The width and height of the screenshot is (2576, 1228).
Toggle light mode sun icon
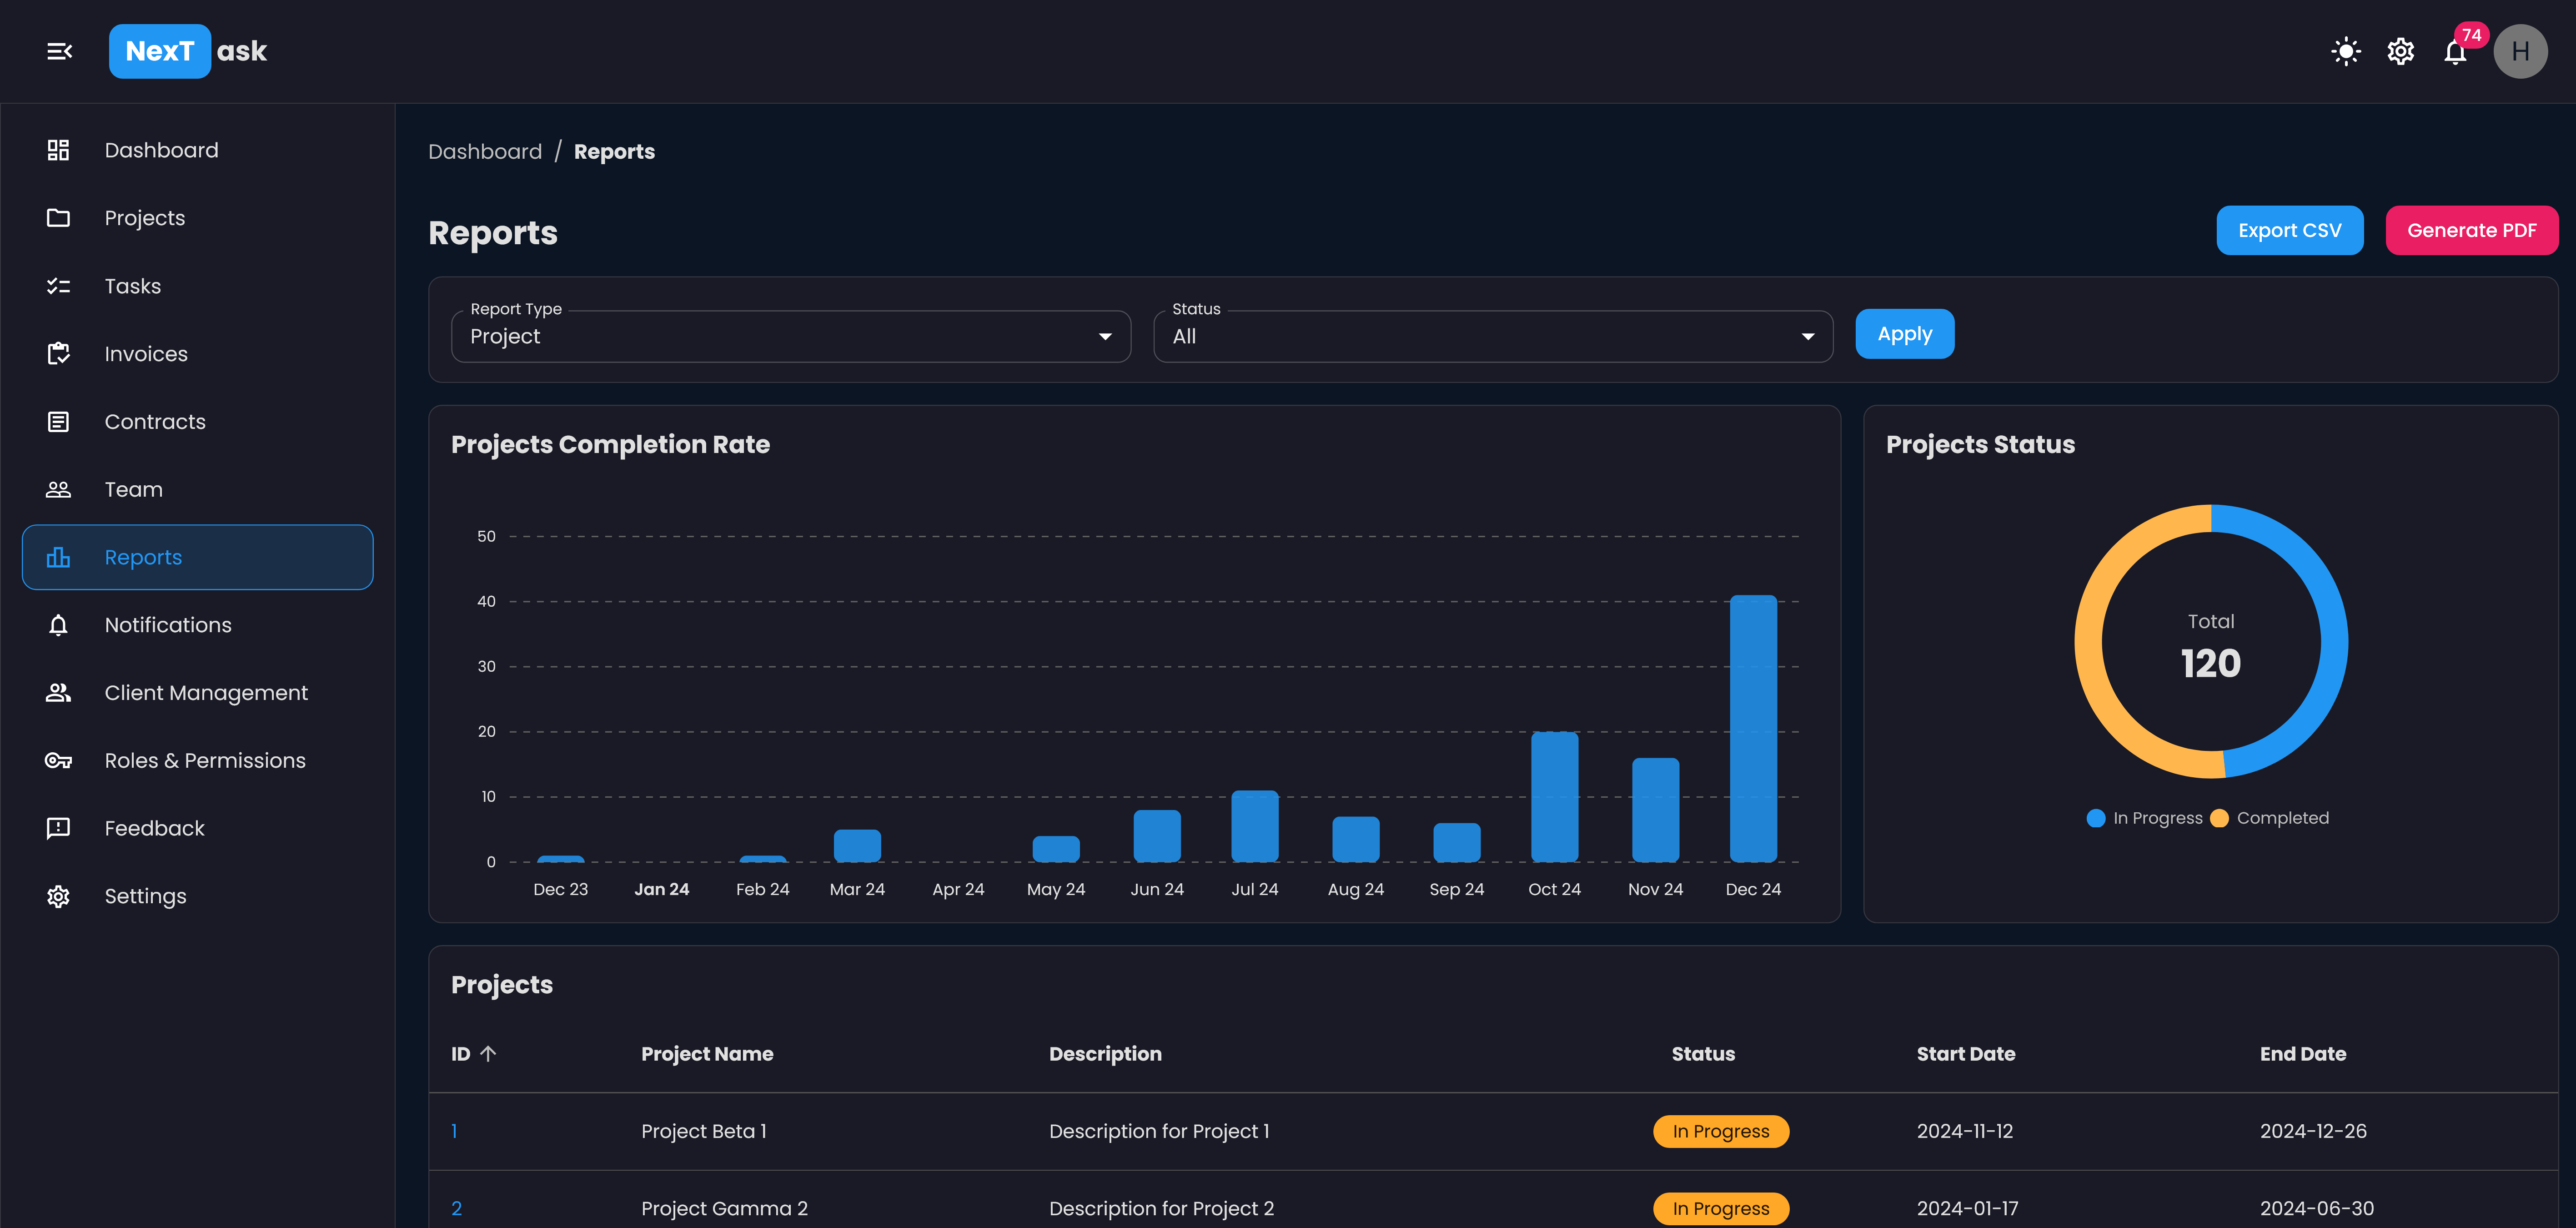(x=2345, y=51)
